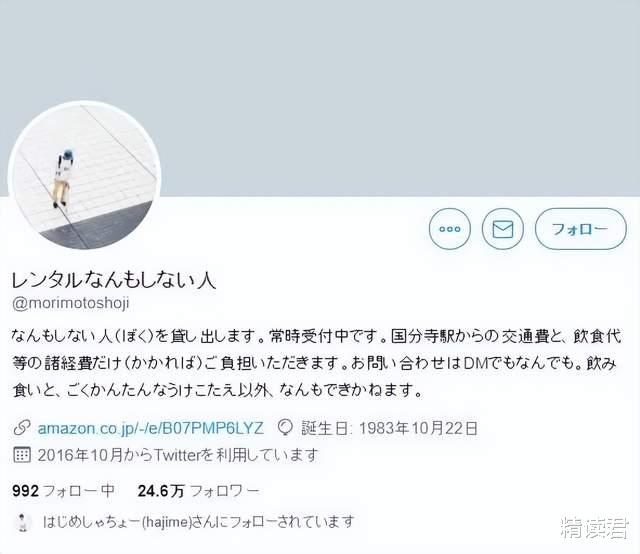This screenshot has height=554, width=640.
Task: Click the header banner image area
Action: coord(320,98)
